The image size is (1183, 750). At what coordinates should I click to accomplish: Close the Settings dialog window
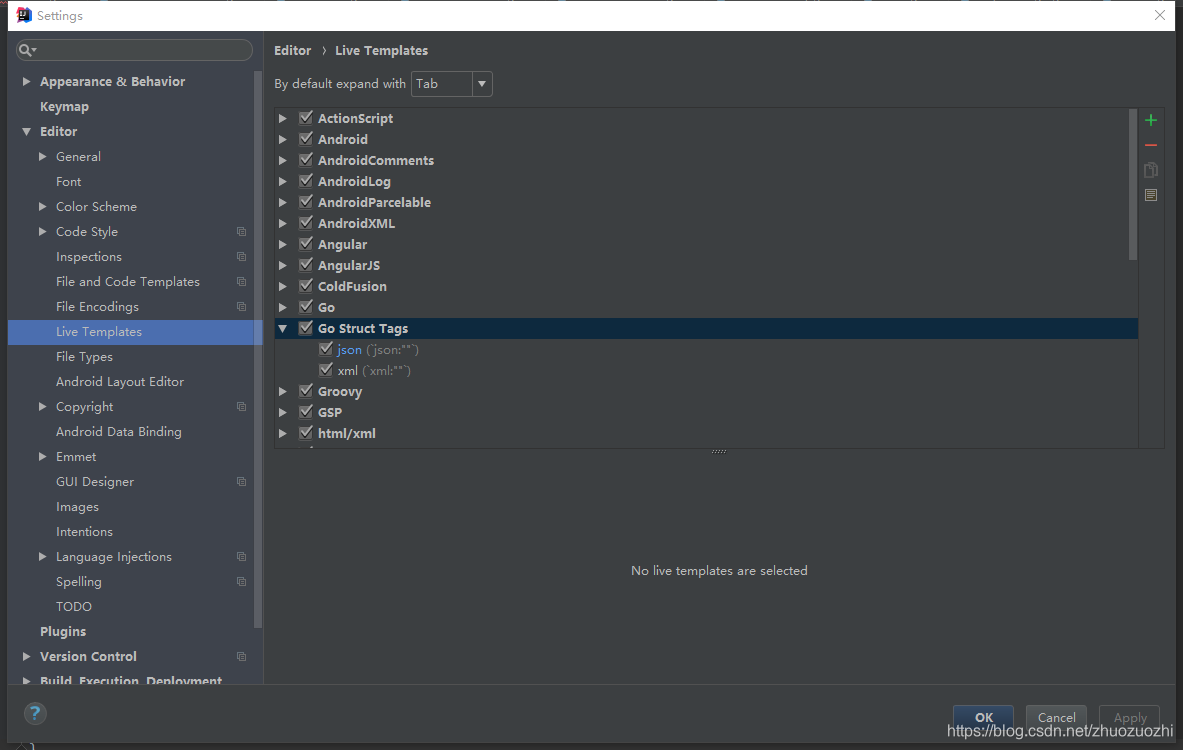(1160, 15)
